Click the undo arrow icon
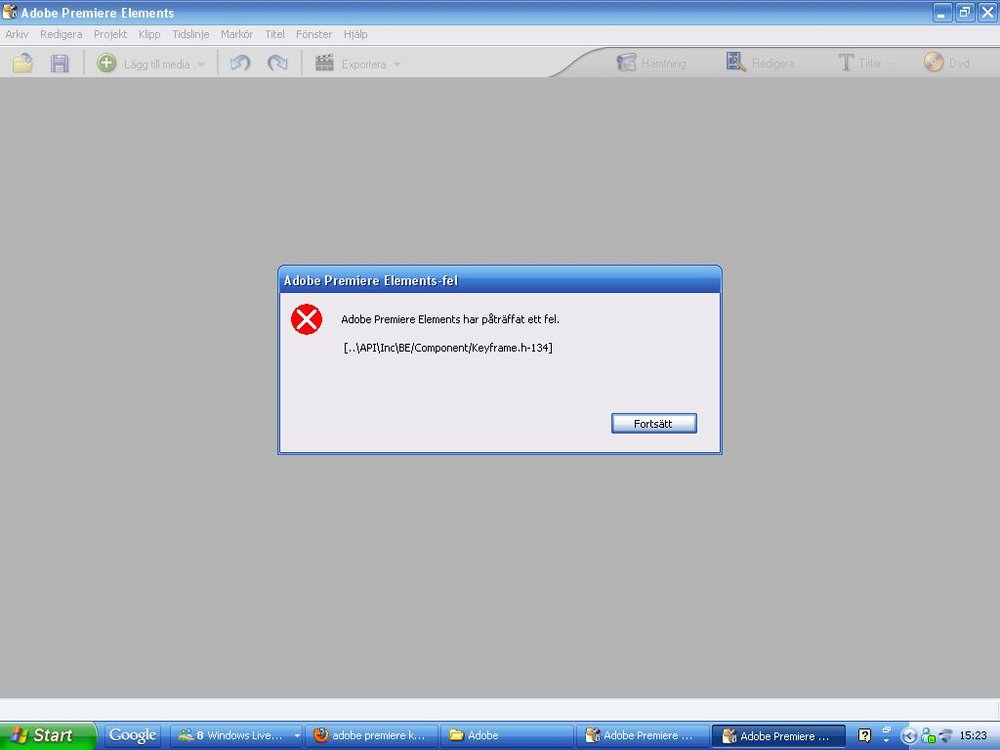Image resolution: width=1000 pixels, height=750 pixels. [x=240, y=63]
